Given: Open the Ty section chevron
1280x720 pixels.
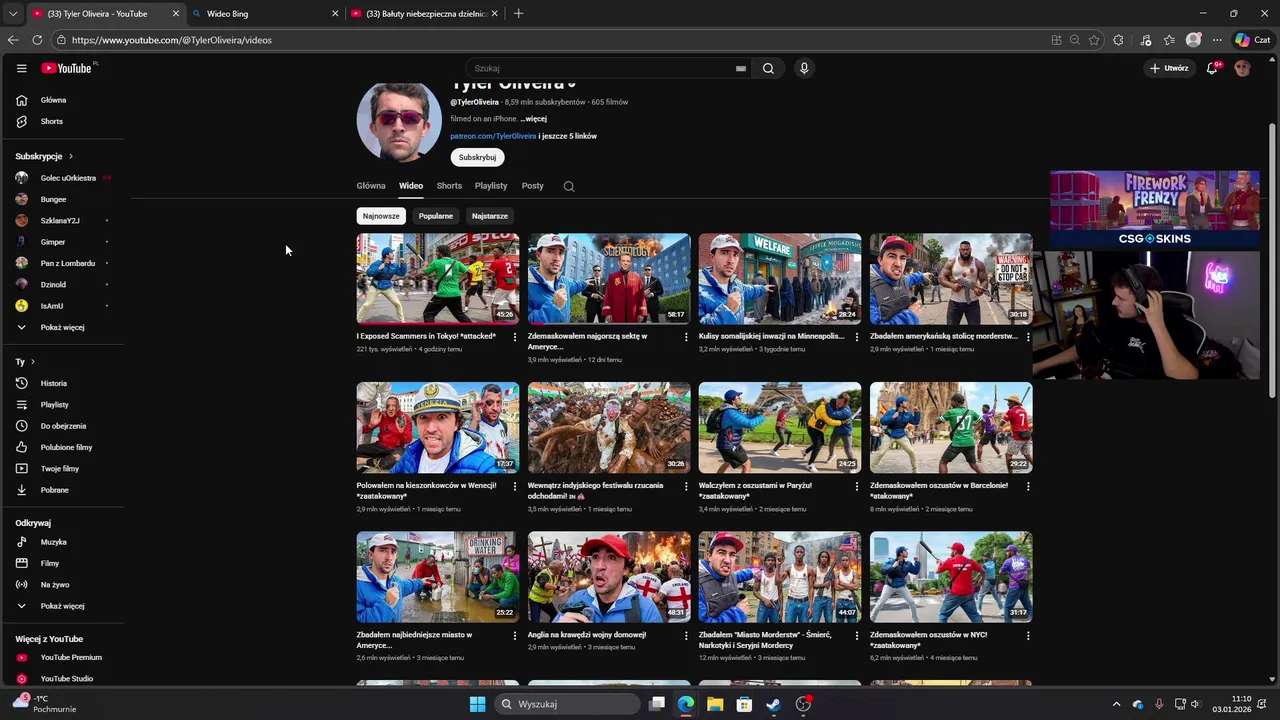Looking at the screenshot, I should [33, 362].
